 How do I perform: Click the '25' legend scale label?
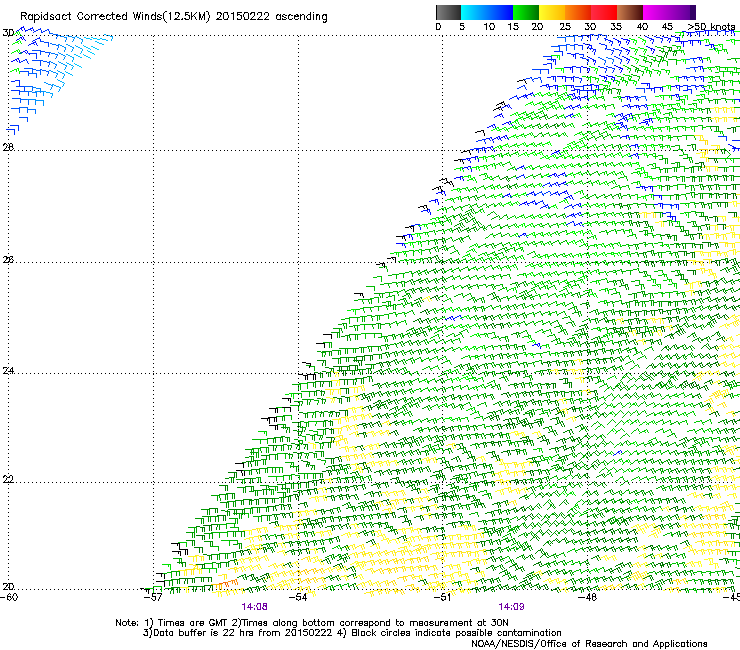coord(564,27)
